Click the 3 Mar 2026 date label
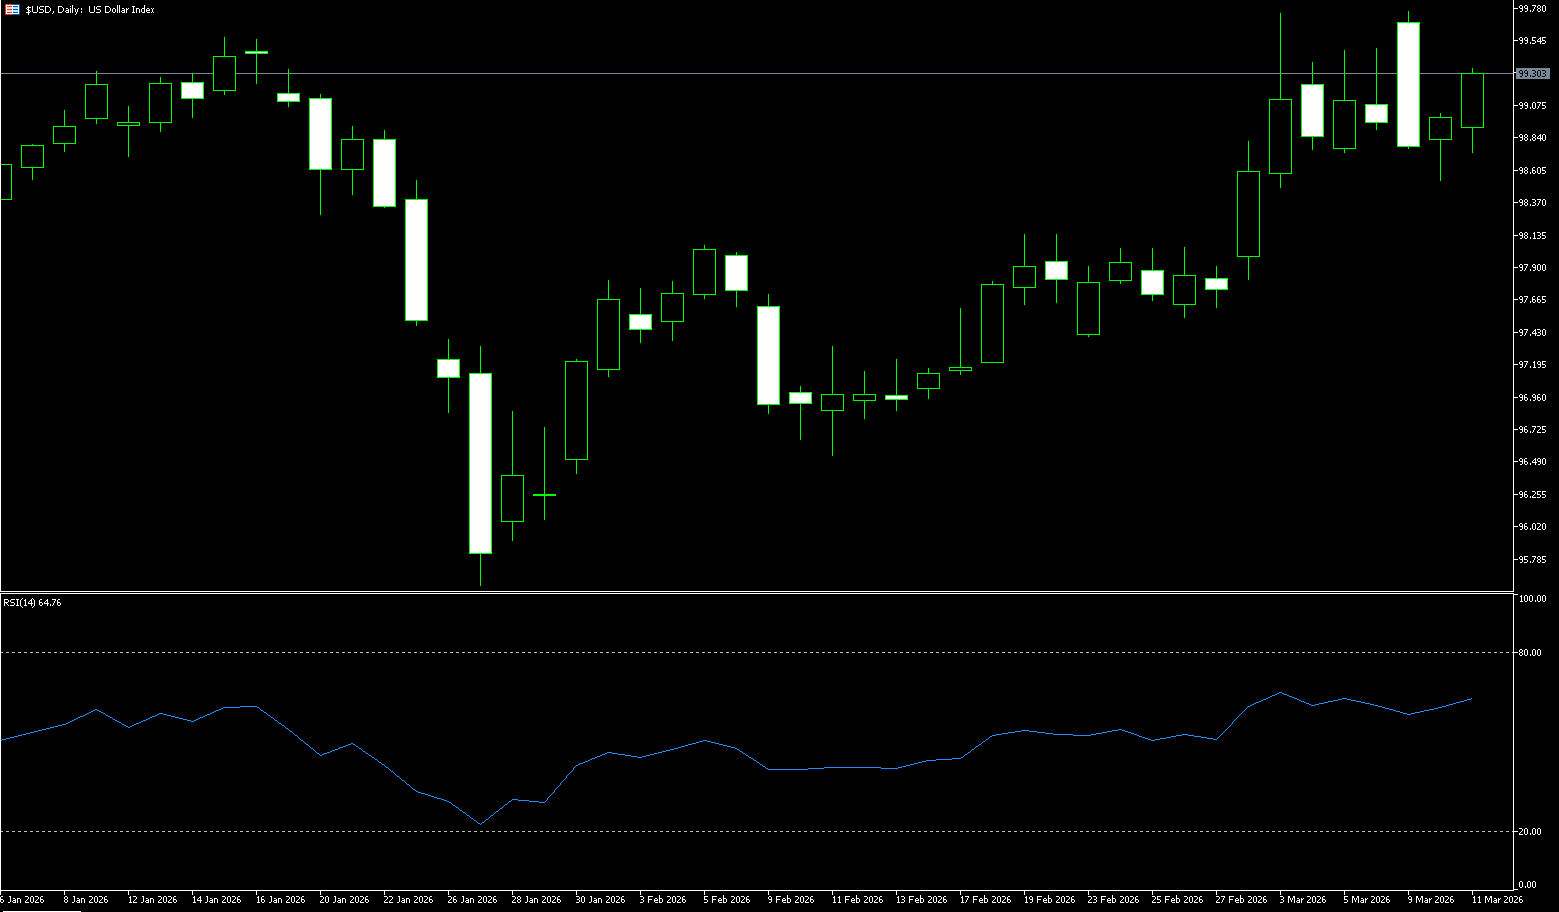This screenshot has width=1559, height=912. tap(1302, 900)
